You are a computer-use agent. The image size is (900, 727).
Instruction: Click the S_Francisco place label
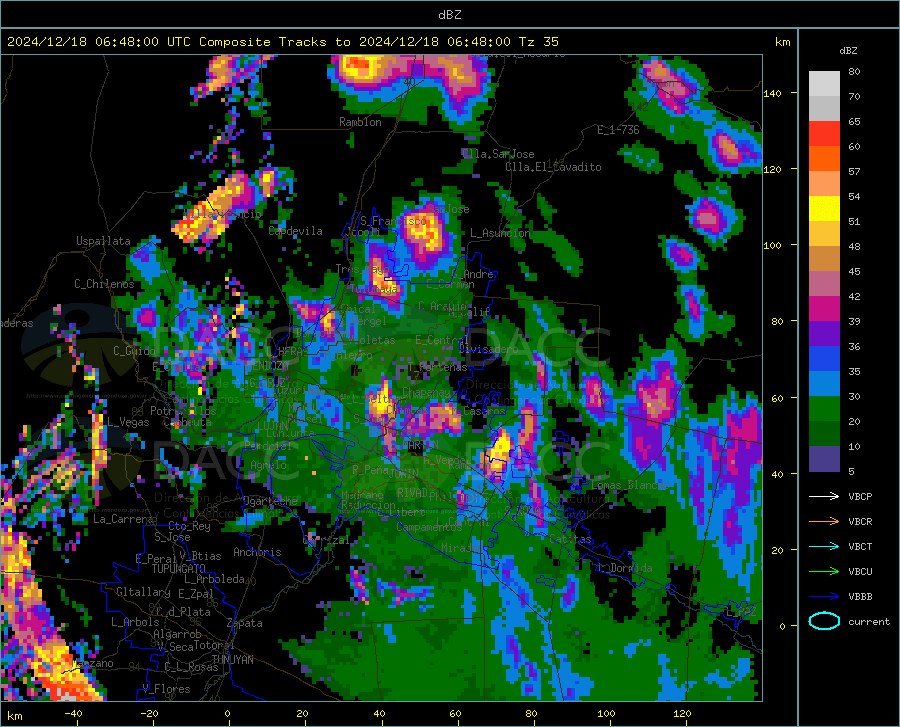pyautogui.click(x=393, y=221)
